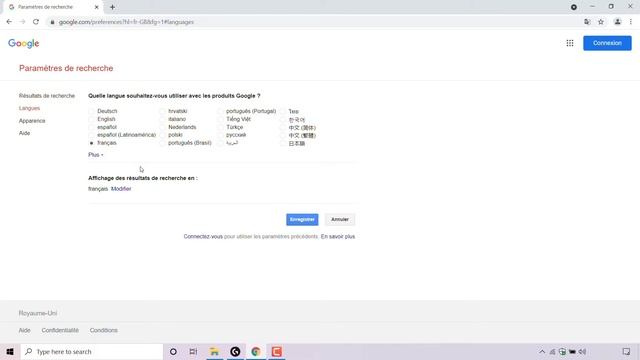Choose Nederlands language

pyautogui.click(x=162, y=127)
